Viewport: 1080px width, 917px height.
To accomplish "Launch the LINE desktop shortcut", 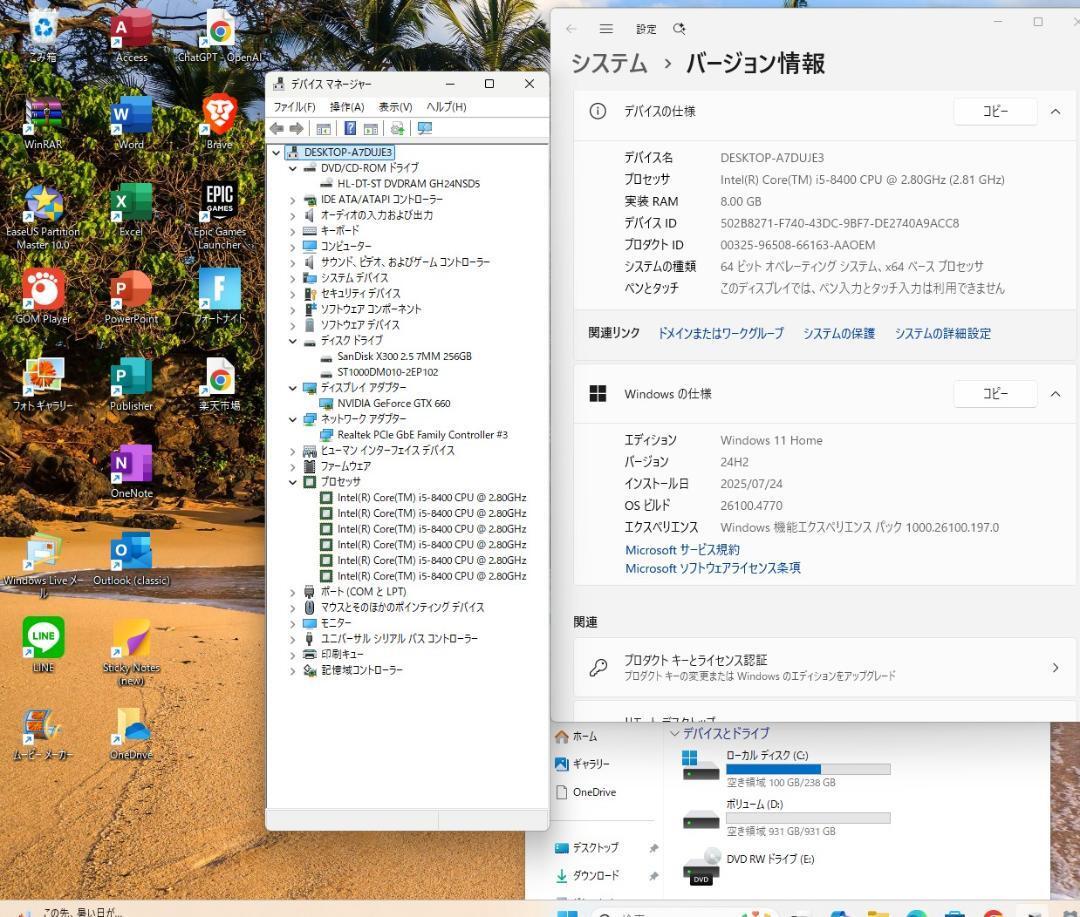I will (43, 645).
